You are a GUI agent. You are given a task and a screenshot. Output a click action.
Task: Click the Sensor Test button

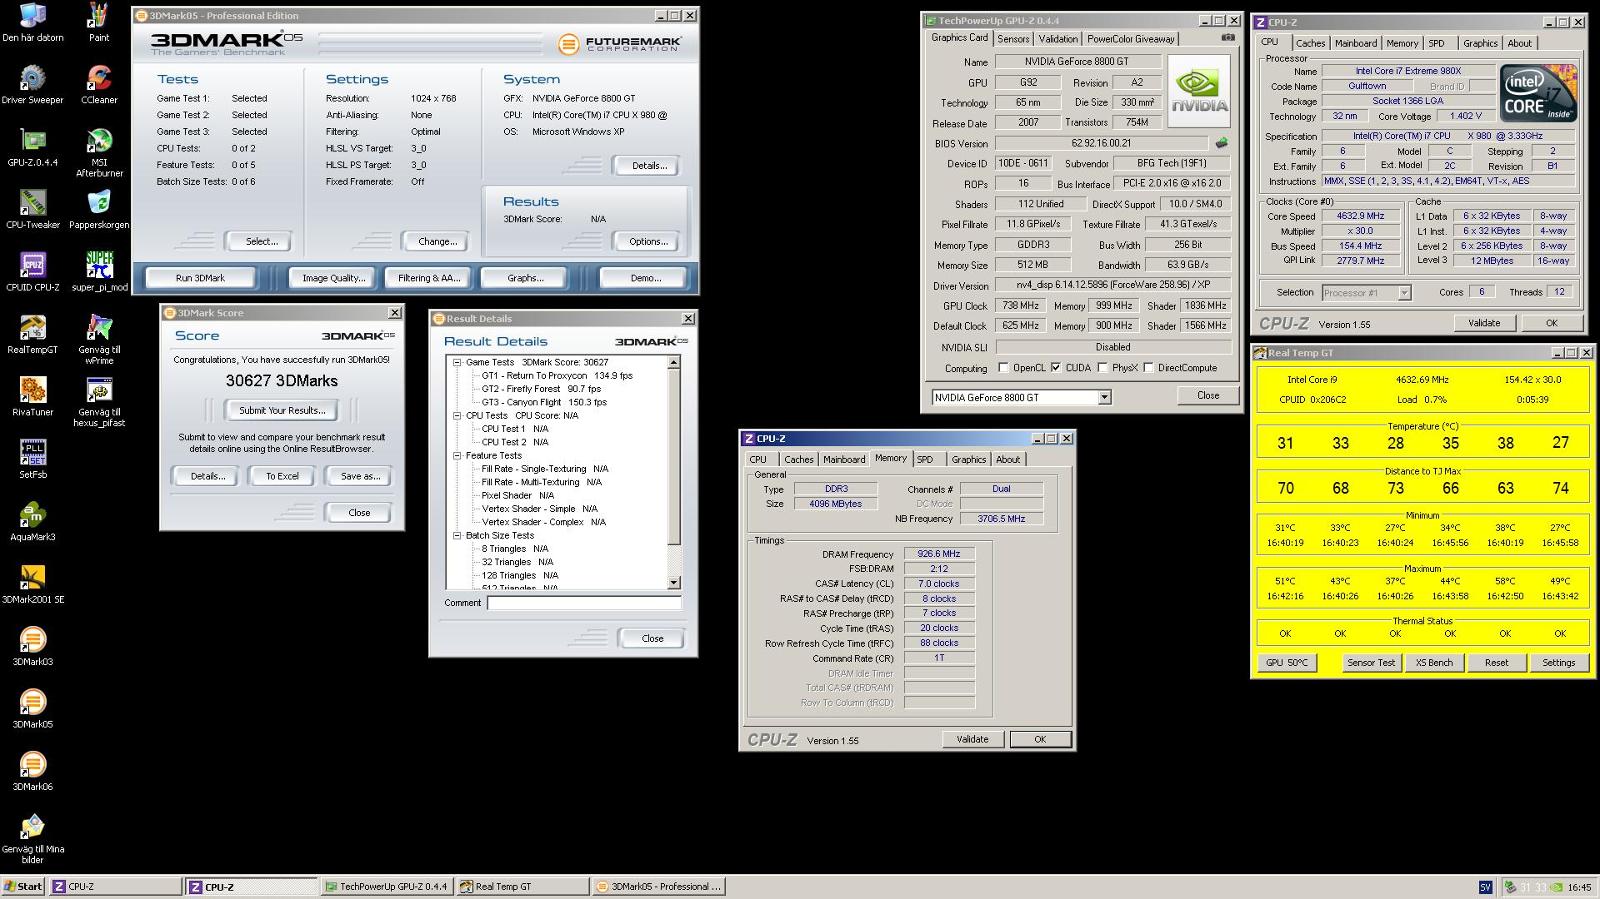coord(1371,663)
